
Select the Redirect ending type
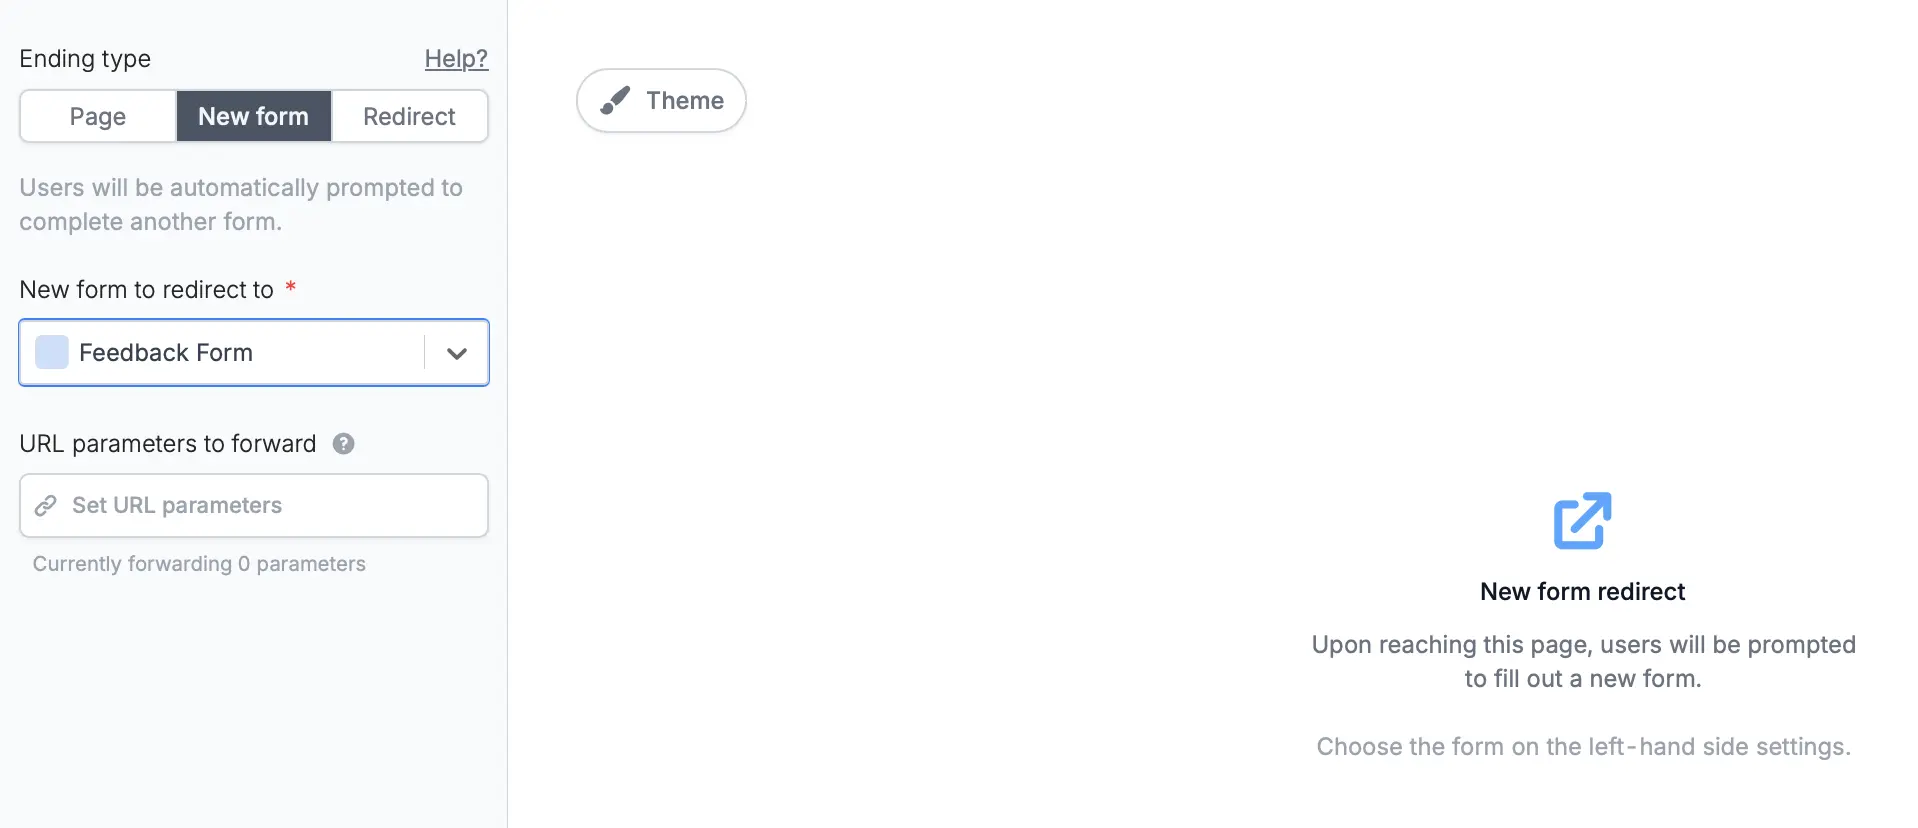409,116
